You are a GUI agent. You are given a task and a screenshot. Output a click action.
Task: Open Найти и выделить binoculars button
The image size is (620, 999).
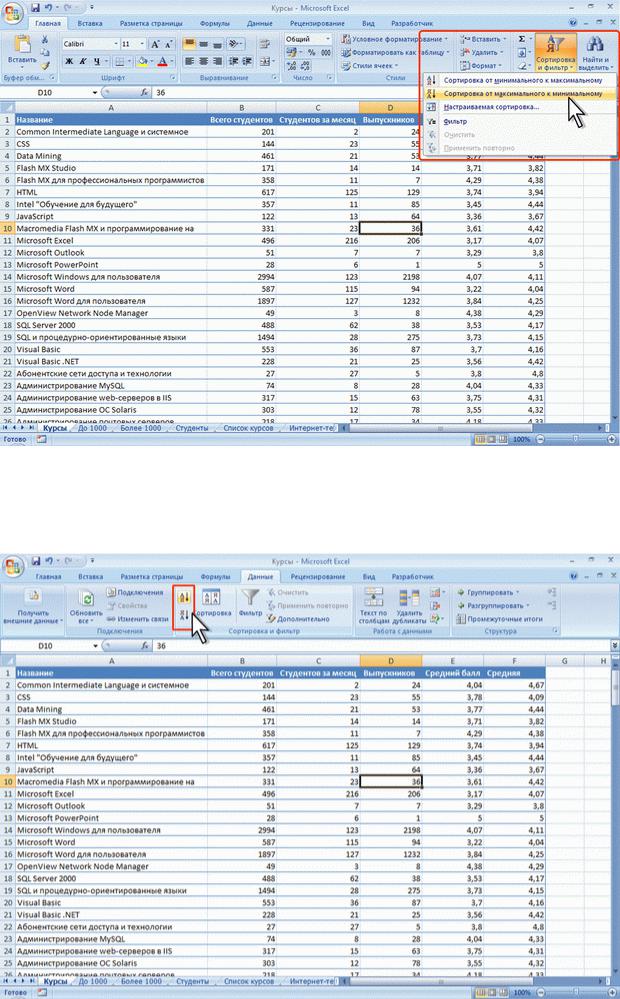pos(595,54)
